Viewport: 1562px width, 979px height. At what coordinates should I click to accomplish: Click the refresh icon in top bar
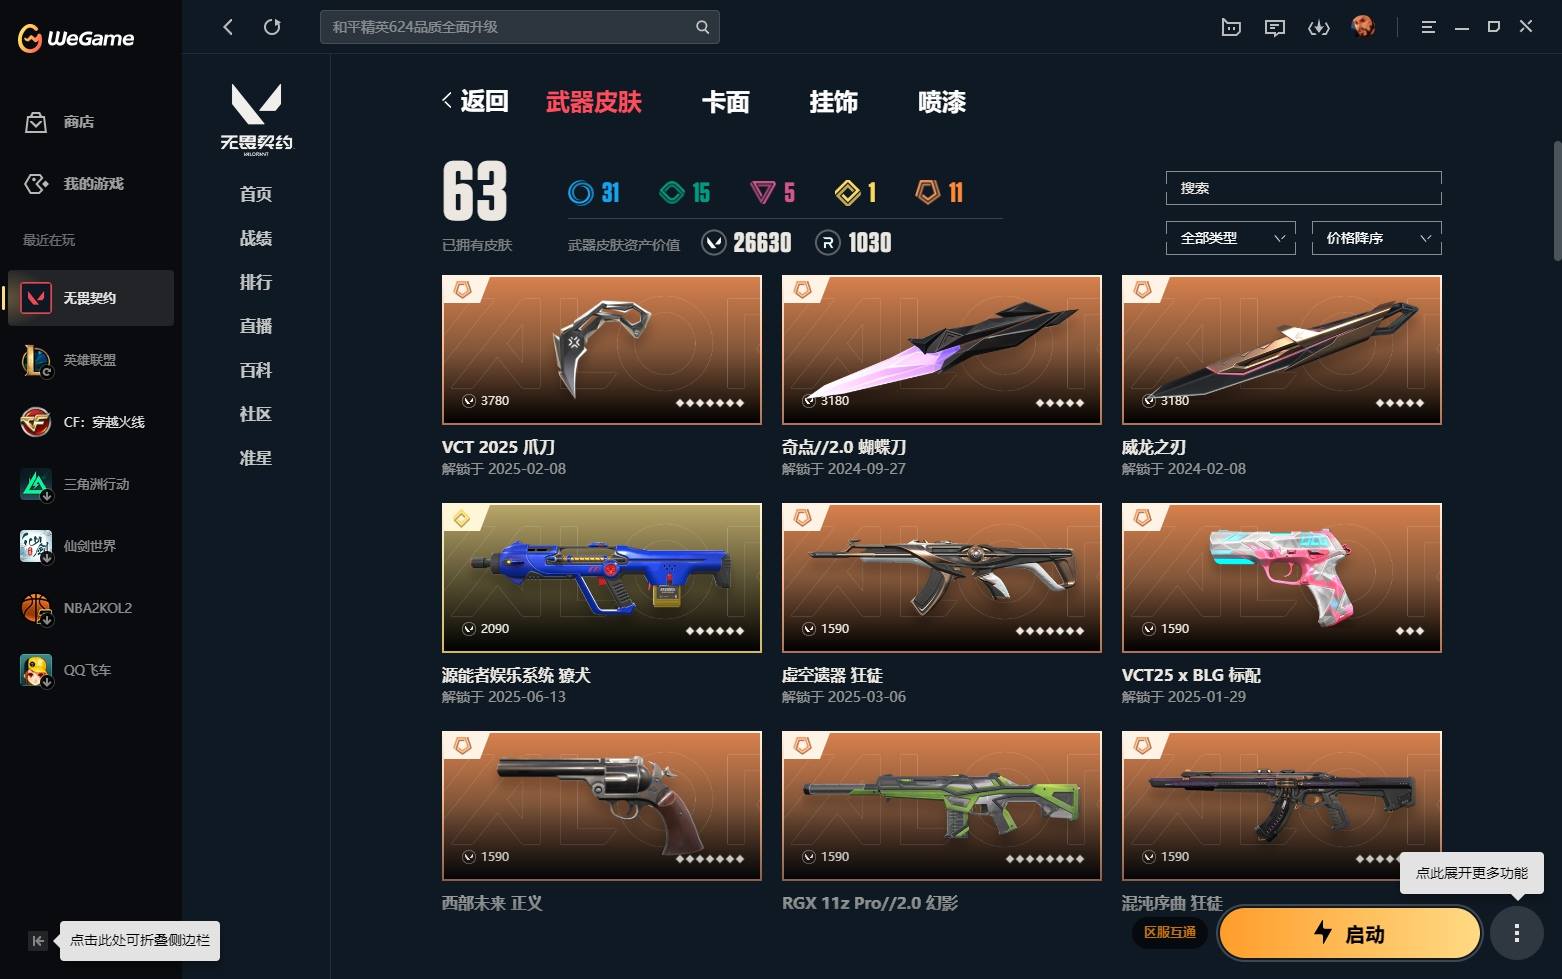coord(272,27)
